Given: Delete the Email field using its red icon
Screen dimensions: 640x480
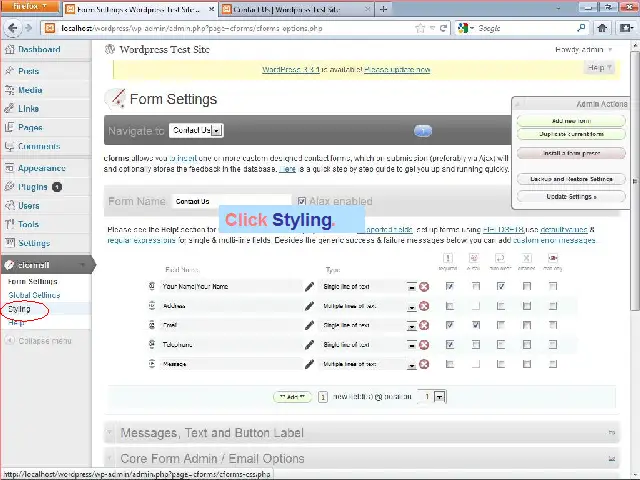Looking at the screenshot, I should (424, 325).
